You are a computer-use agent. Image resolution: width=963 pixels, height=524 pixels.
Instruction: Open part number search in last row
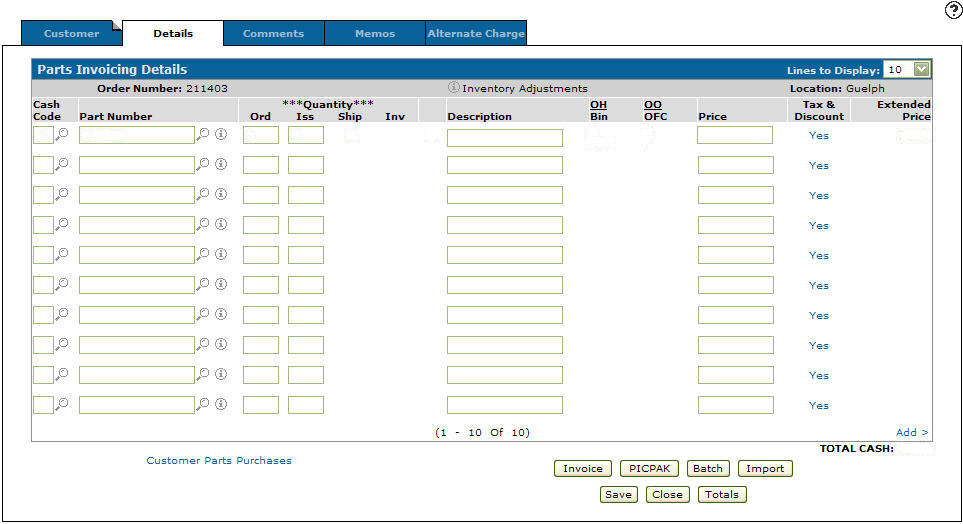tap(204, 404)
